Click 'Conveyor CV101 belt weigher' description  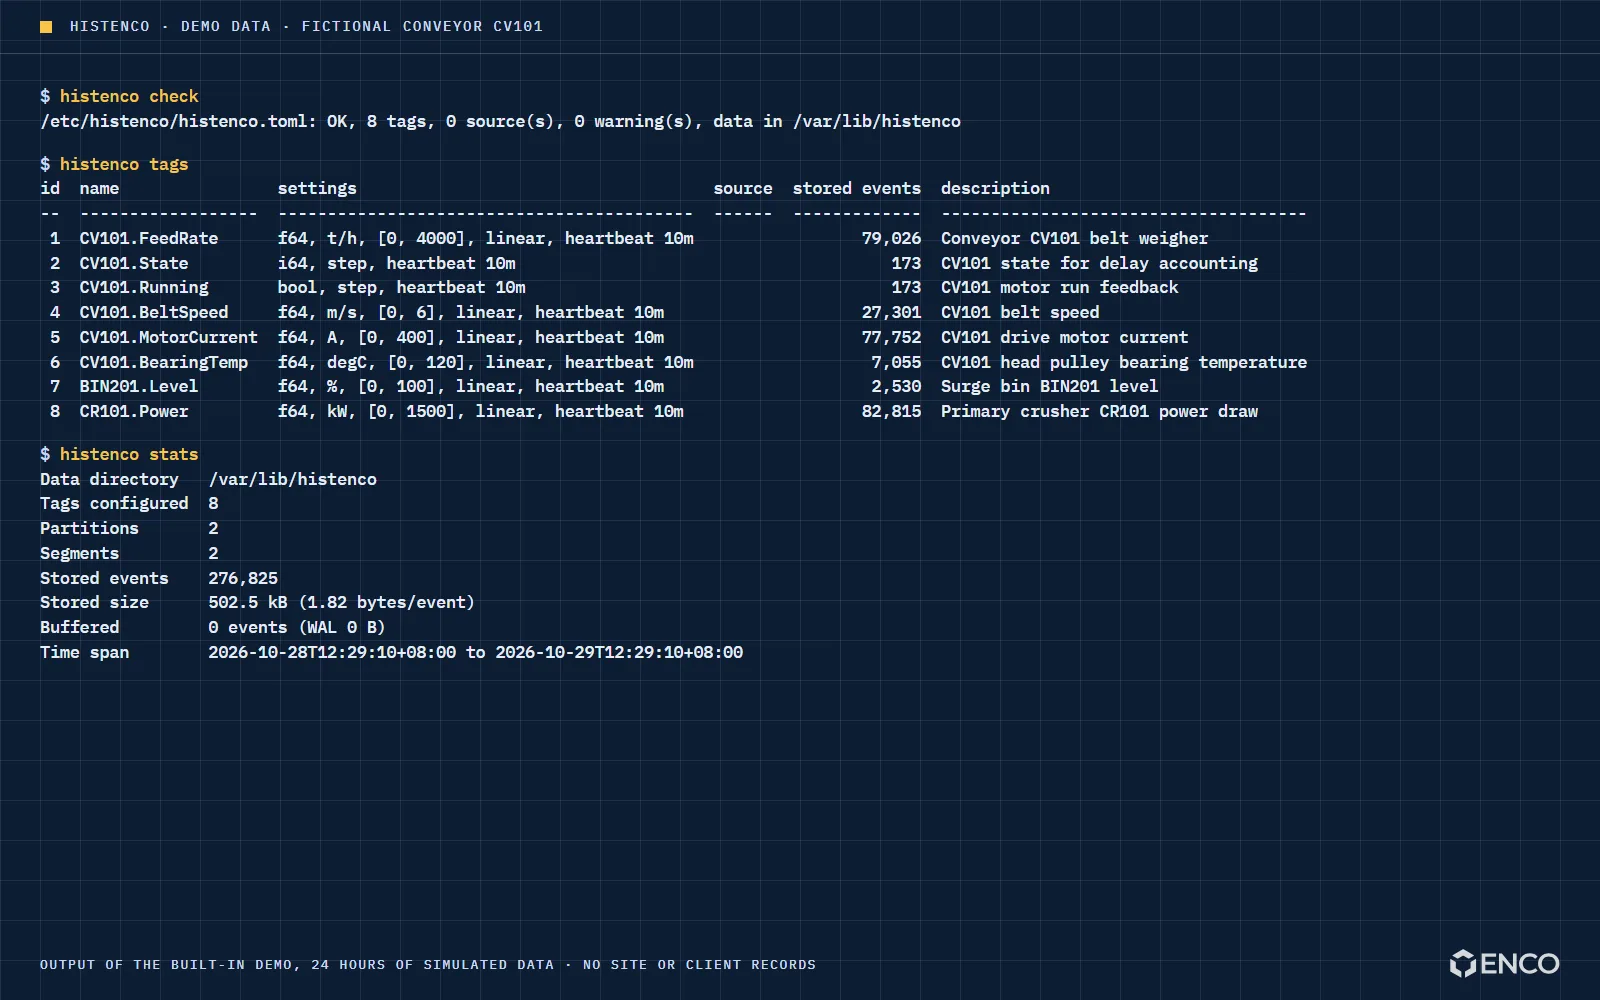(x=1074, y=238)
